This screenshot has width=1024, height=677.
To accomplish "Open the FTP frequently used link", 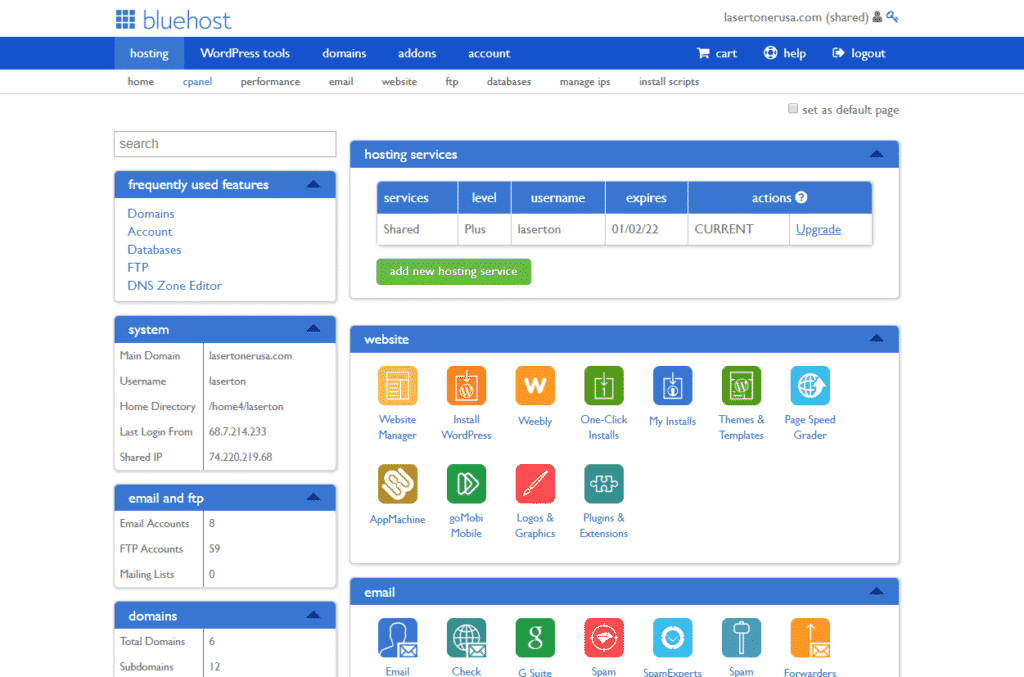I will pyautogui.click(x=138, y=267).
